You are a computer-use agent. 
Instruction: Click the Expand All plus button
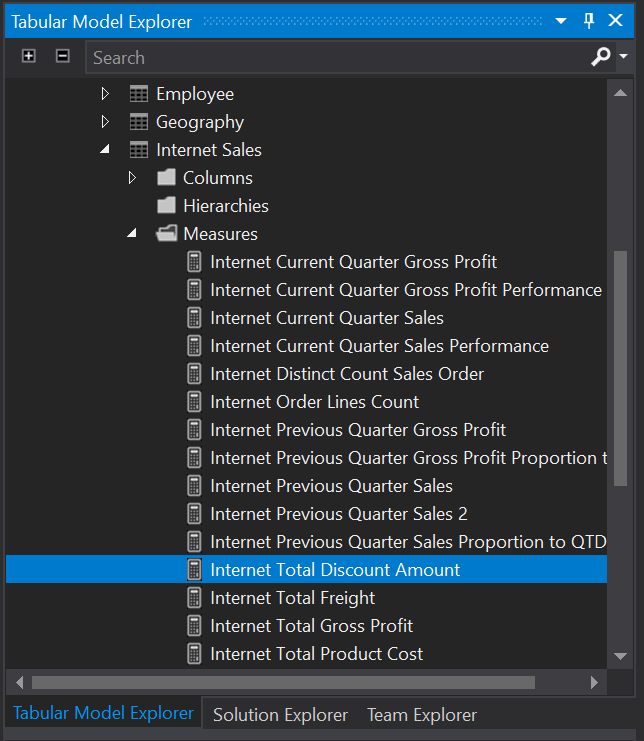tap(29, 57)
